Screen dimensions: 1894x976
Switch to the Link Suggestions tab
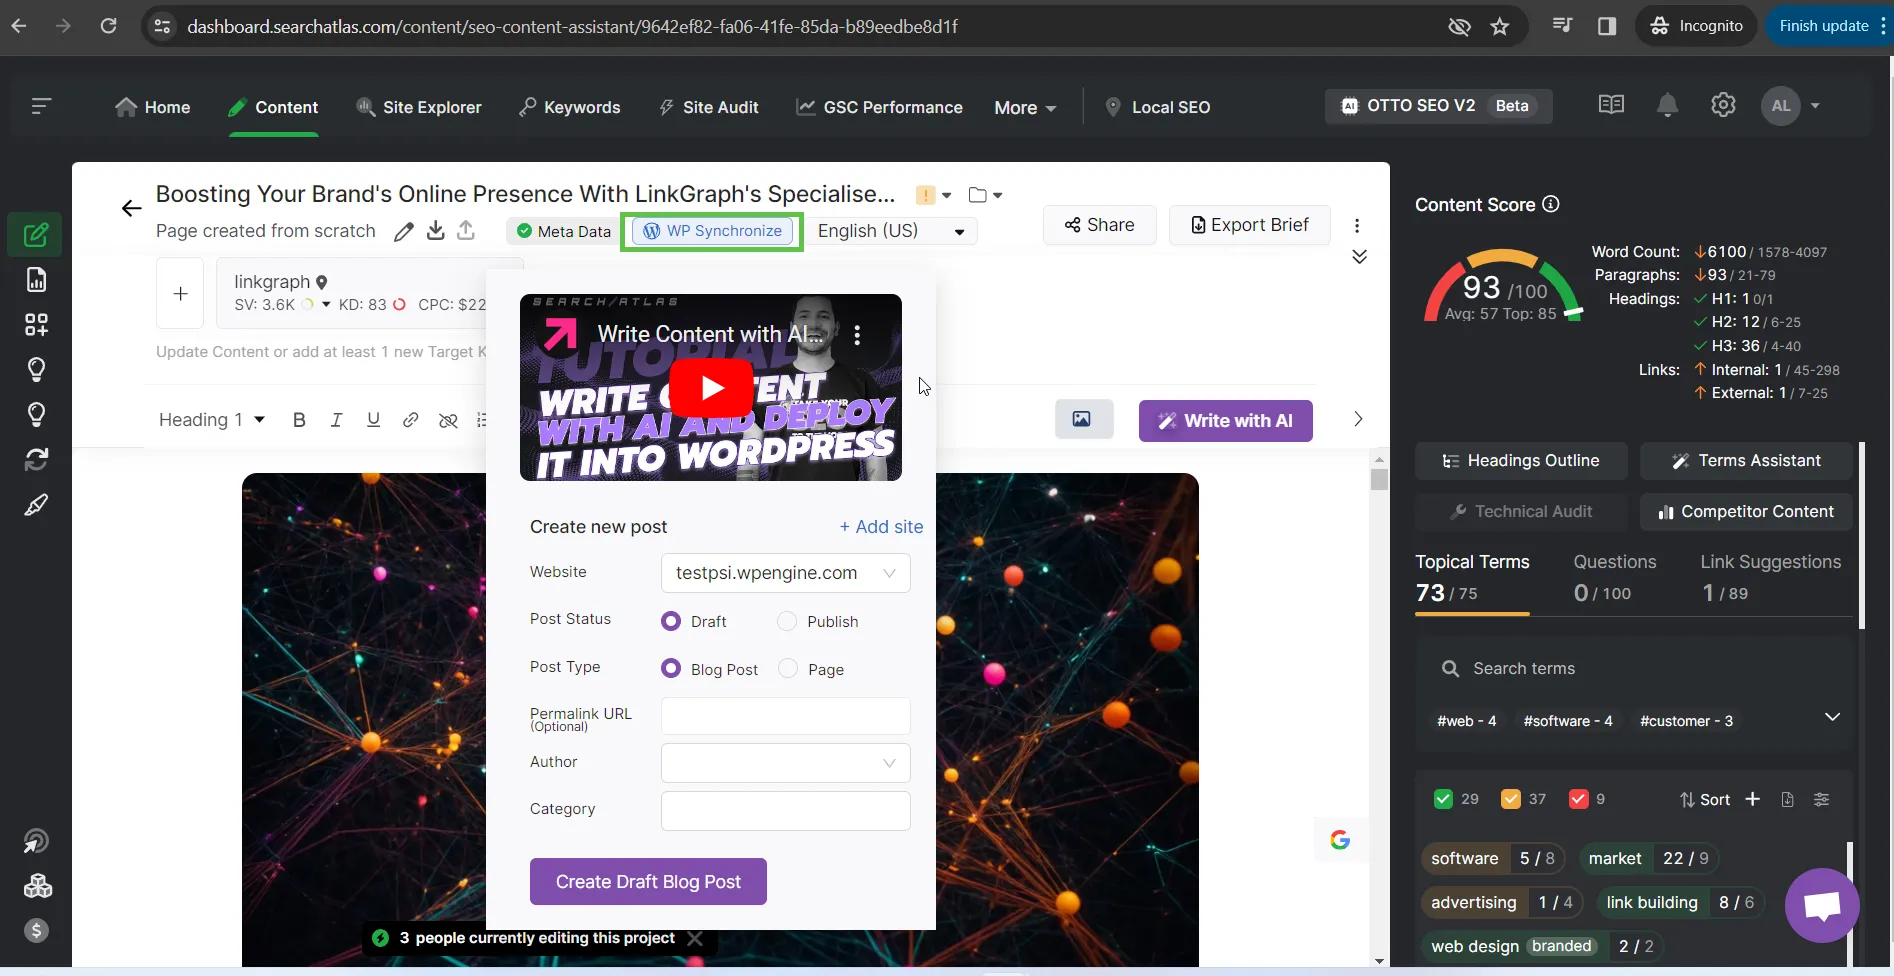tap(1770, 577)
